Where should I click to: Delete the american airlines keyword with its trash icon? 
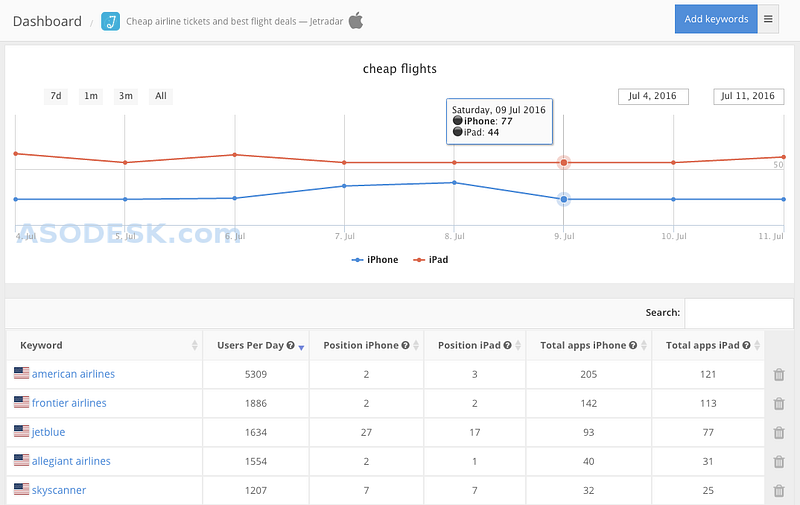pos(779,374)
